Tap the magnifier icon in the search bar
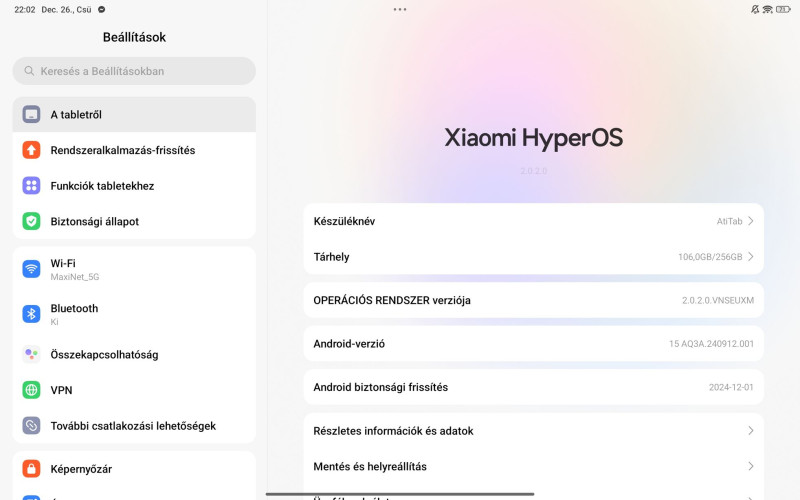This screenshot has width=800, height=500. (x=29, y=71)
